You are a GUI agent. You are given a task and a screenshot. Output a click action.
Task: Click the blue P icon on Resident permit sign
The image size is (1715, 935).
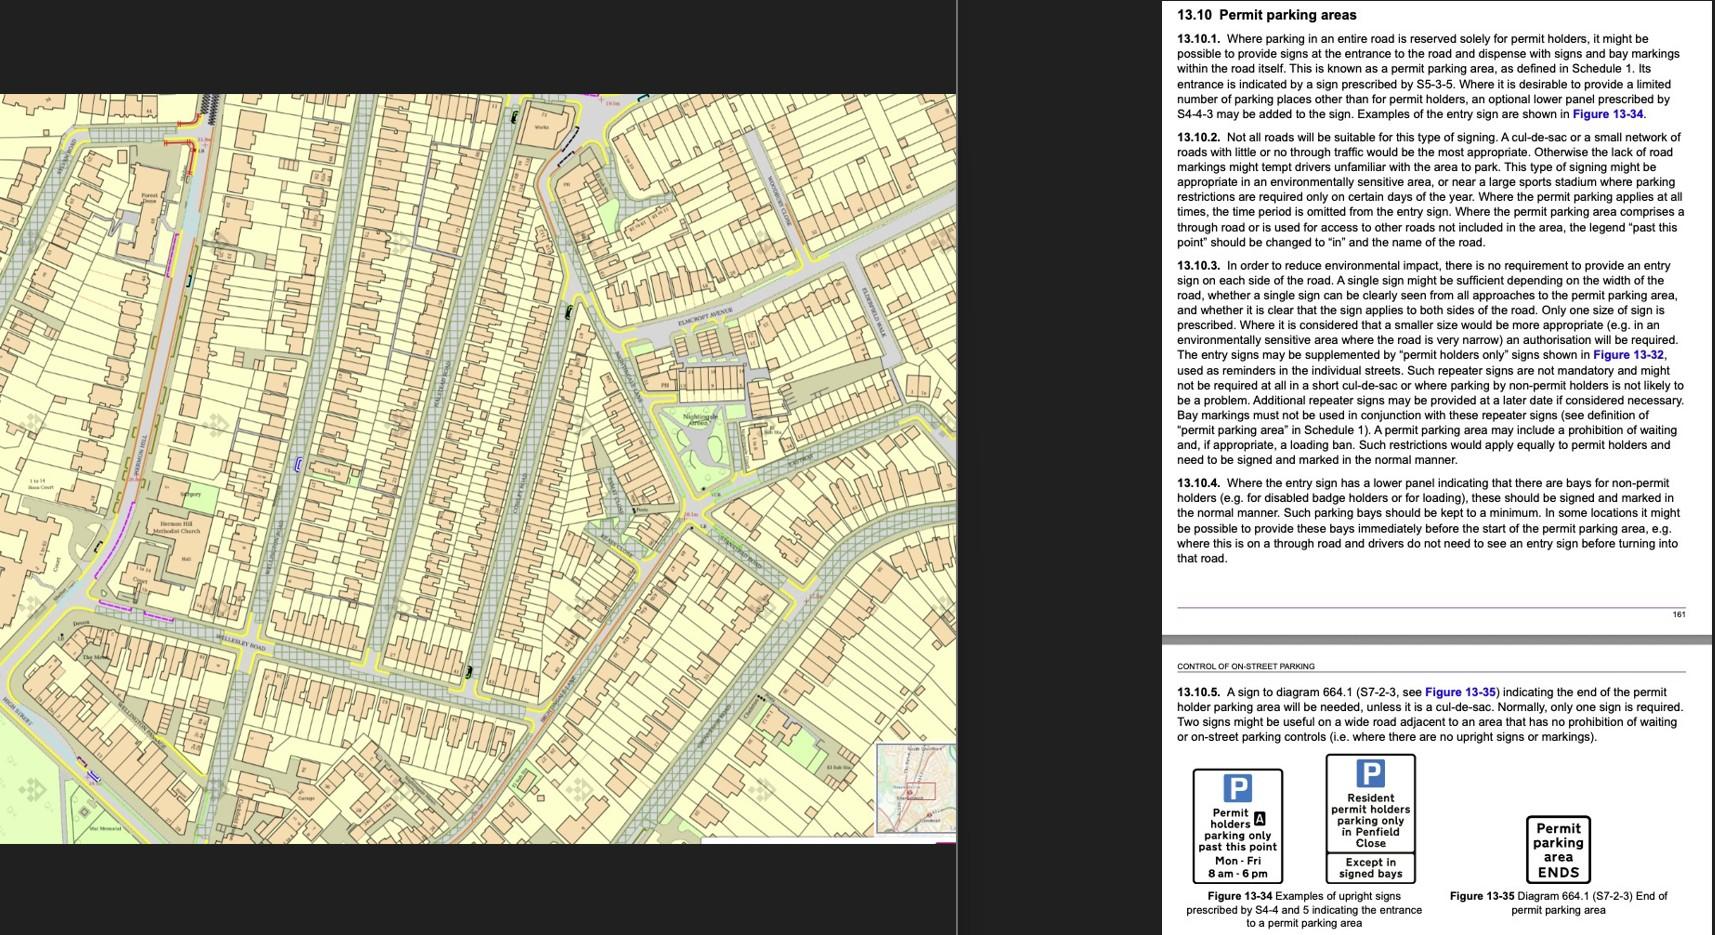[1370, 773]
